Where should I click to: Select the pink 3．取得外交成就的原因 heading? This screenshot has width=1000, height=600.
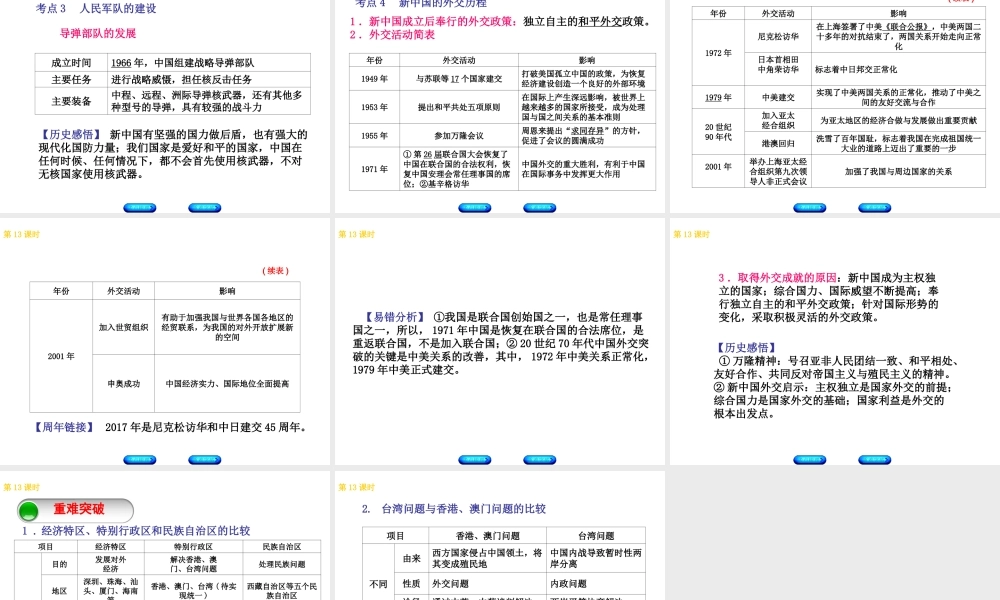pyautogui.click(x=777, y=277)
